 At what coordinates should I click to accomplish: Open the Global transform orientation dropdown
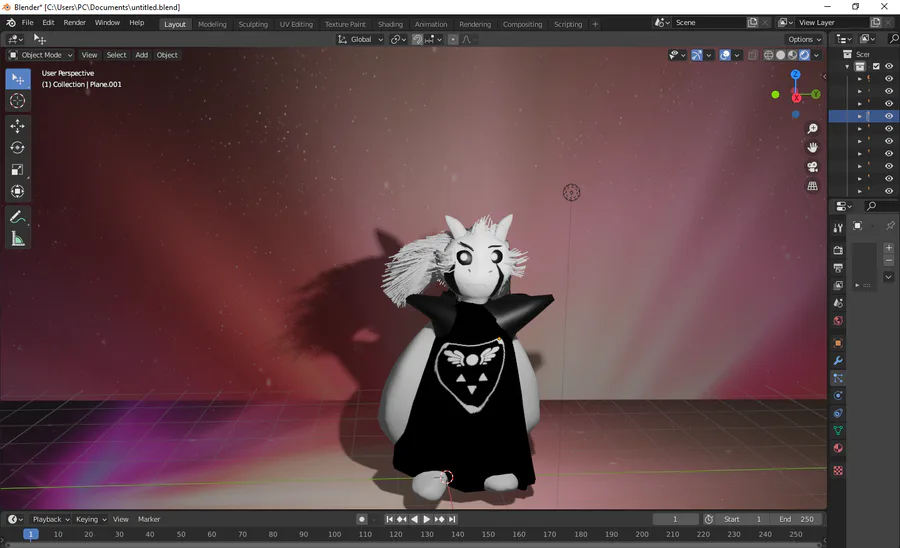tap(360, 40)
